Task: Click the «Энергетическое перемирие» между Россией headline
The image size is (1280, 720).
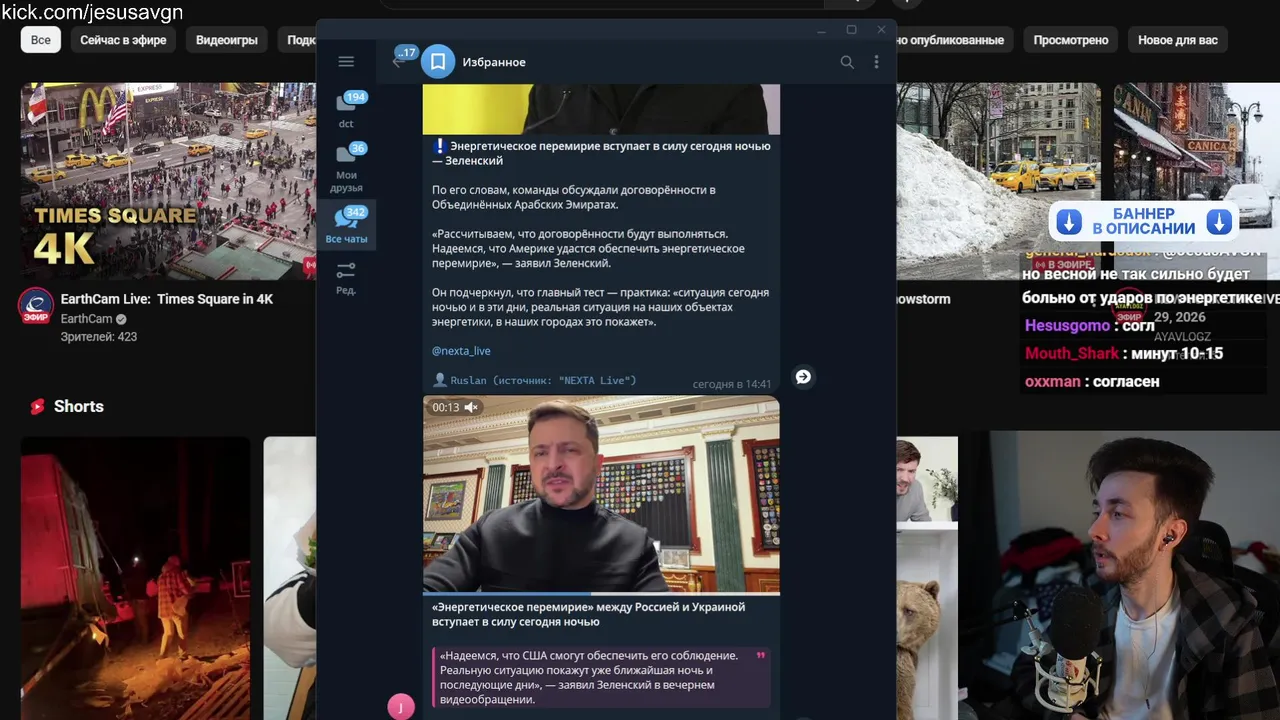Action: tap(588, 614)
